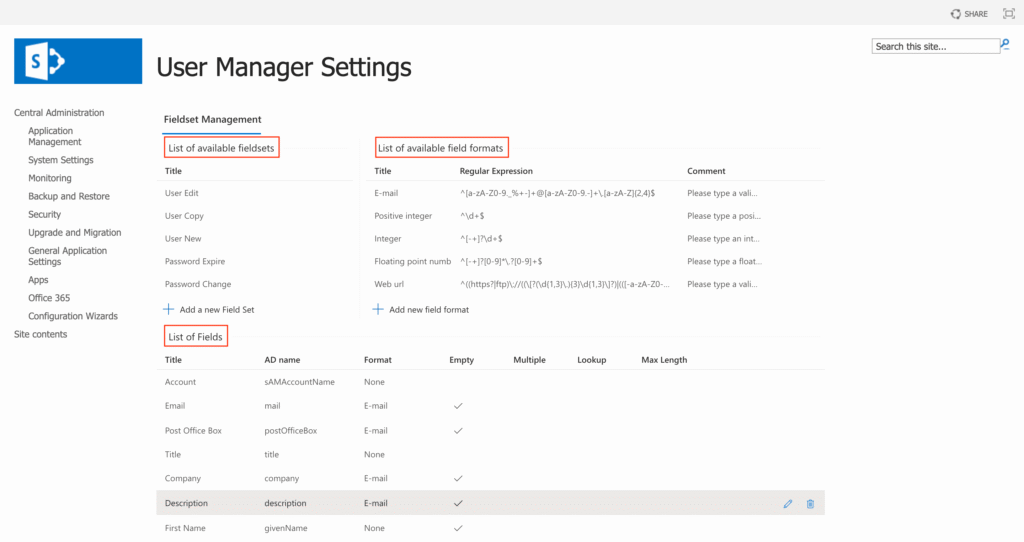Click the Regular Expression column header
Image resolution: width=1024 pixels, height=542 pixels.
[x=496, y=171]
